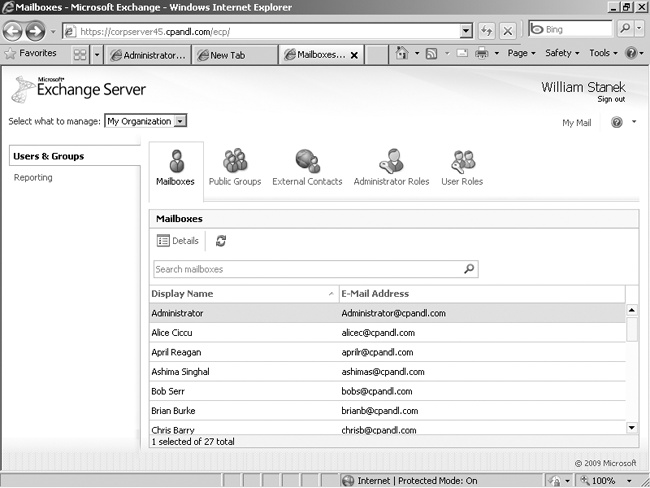
Task: Switch to the New Tab browser tab
Action: pyautogui.click(x=234, y=55)
